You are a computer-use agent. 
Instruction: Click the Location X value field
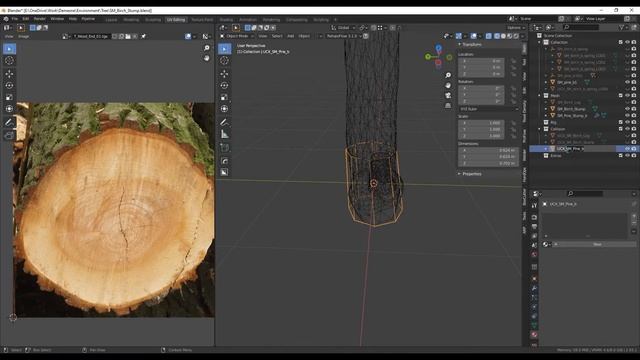482,61
